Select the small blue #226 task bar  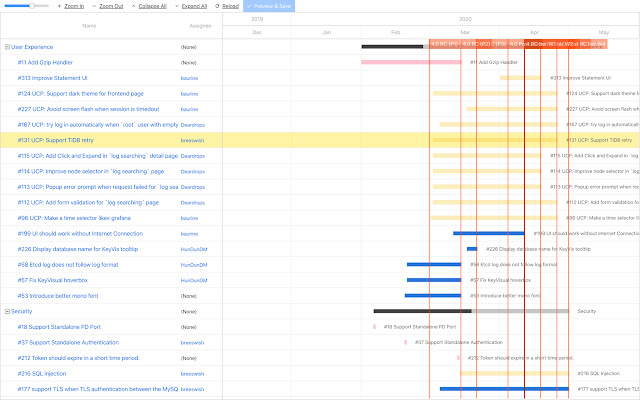[472, 249]
